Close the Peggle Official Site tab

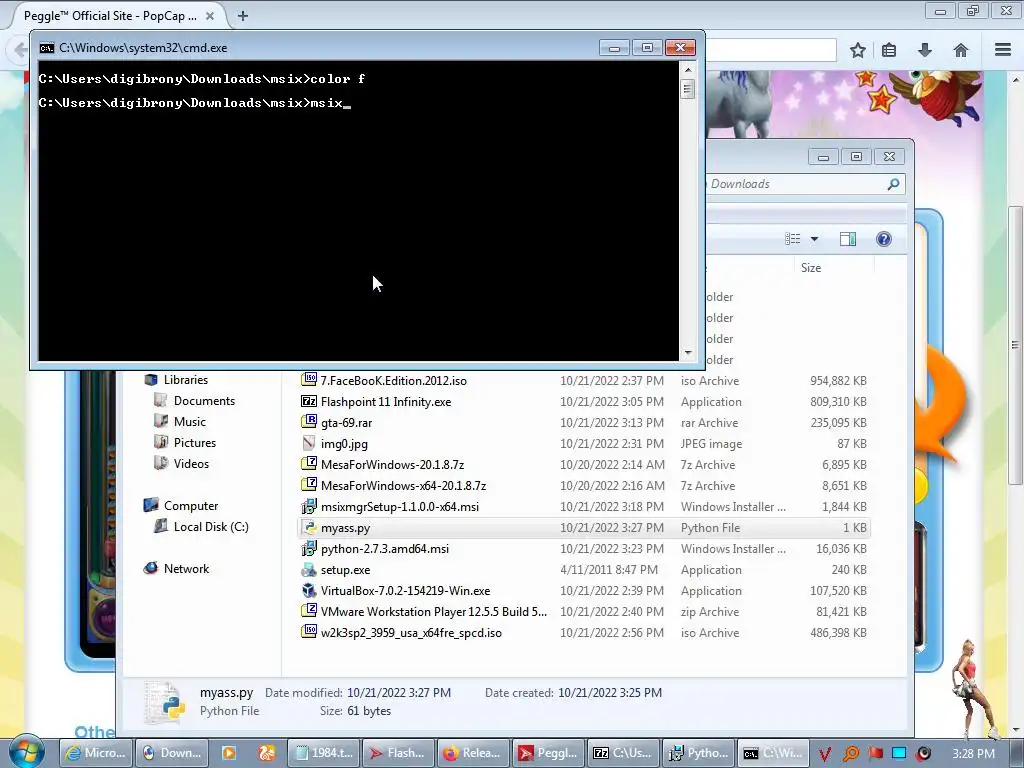(x=210, y=16)
